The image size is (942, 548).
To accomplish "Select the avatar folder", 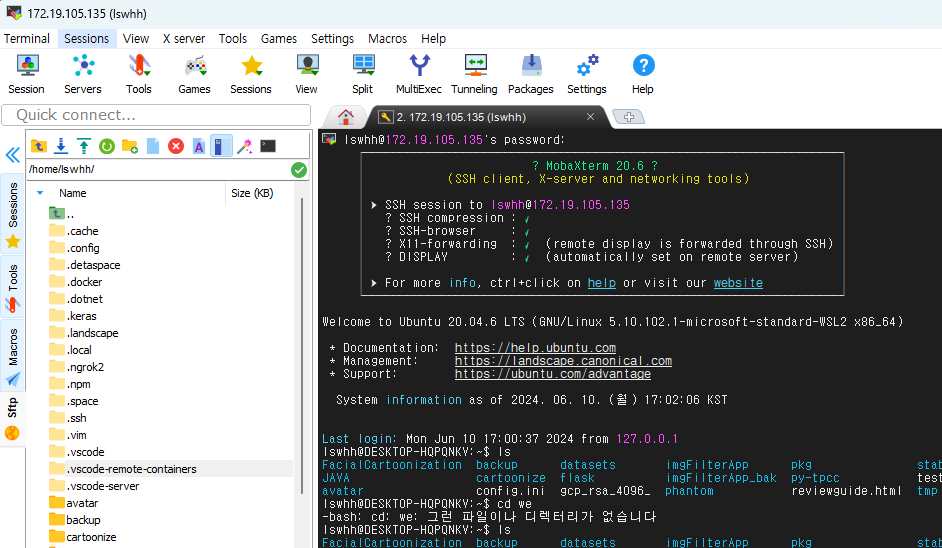I will 74,503.
